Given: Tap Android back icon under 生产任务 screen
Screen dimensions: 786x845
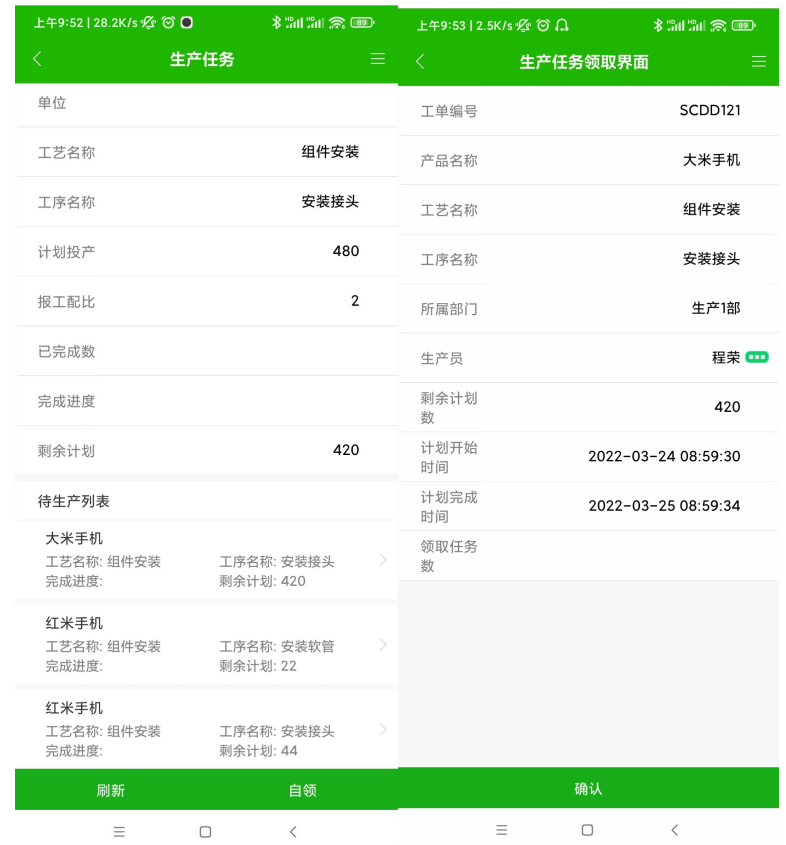Looking at the screenshot, I should (293, 832).
